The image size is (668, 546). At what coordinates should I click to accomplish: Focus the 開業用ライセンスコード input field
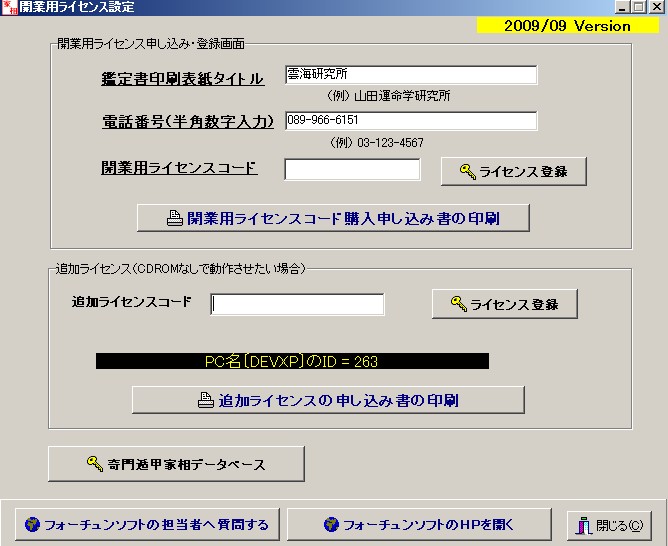point(352,170)
